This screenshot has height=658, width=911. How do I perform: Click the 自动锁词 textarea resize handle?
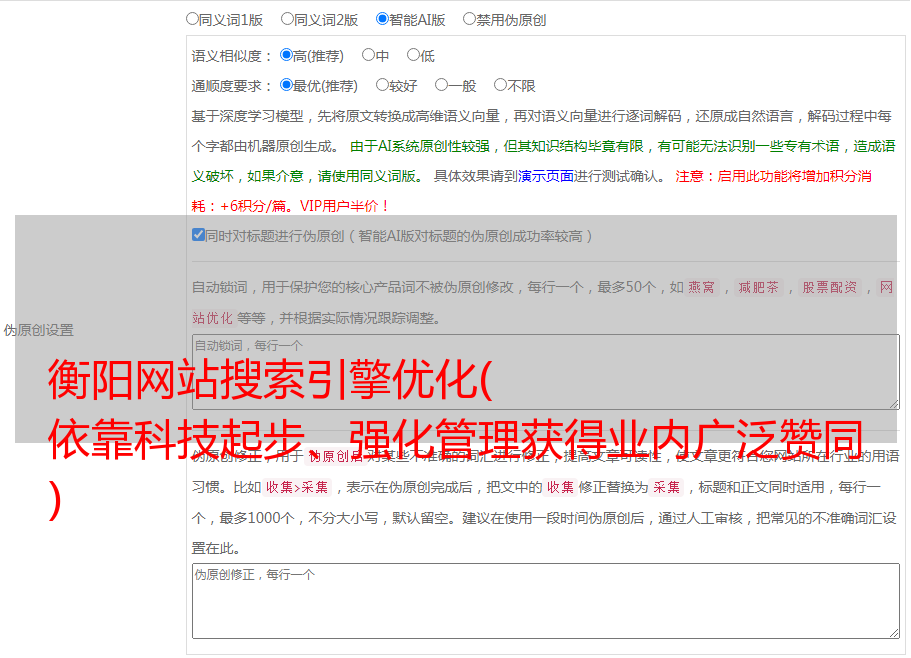tap(893, 403)
